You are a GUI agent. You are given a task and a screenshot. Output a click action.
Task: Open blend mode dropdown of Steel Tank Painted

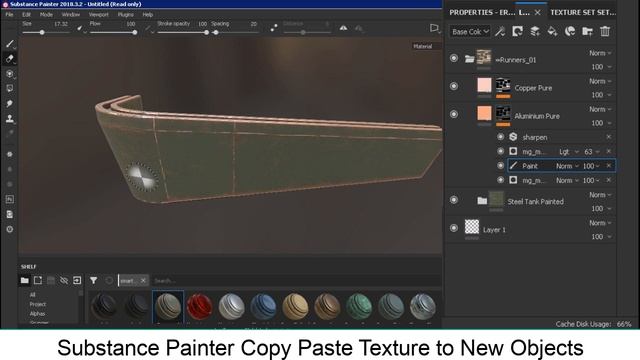click(x=600, y=195)
